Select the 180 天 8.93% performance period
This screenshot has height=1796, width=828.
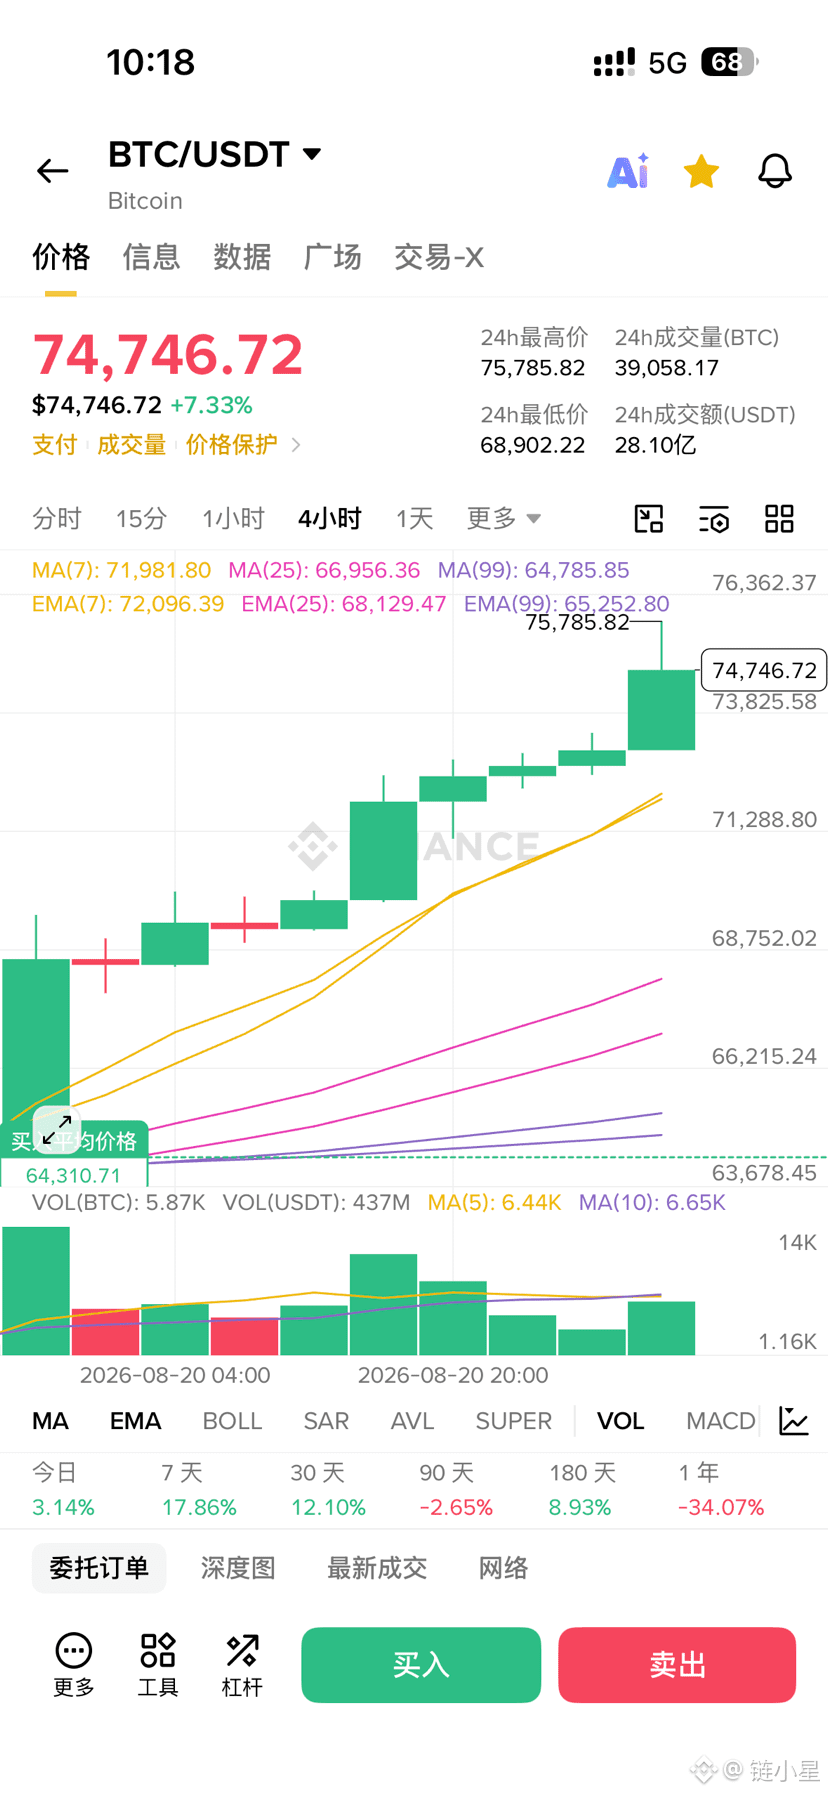[x=581, y=1490]
